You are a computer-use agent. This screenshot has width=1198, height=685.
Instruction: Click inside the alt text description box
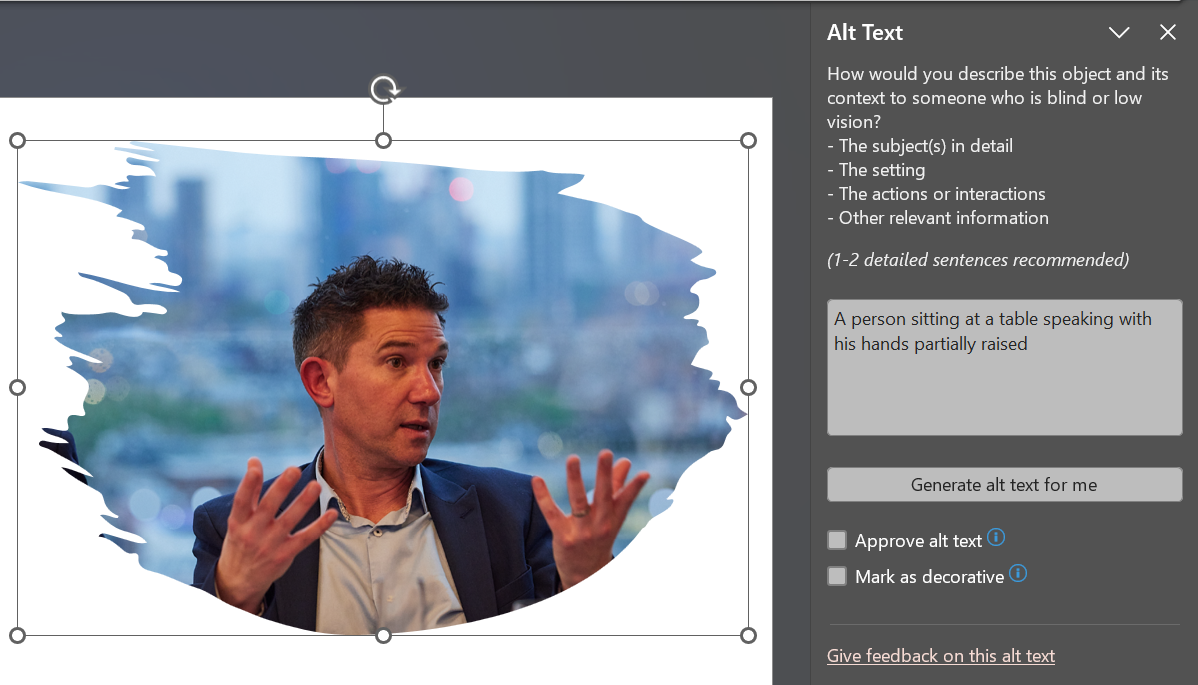[1004, 367]
